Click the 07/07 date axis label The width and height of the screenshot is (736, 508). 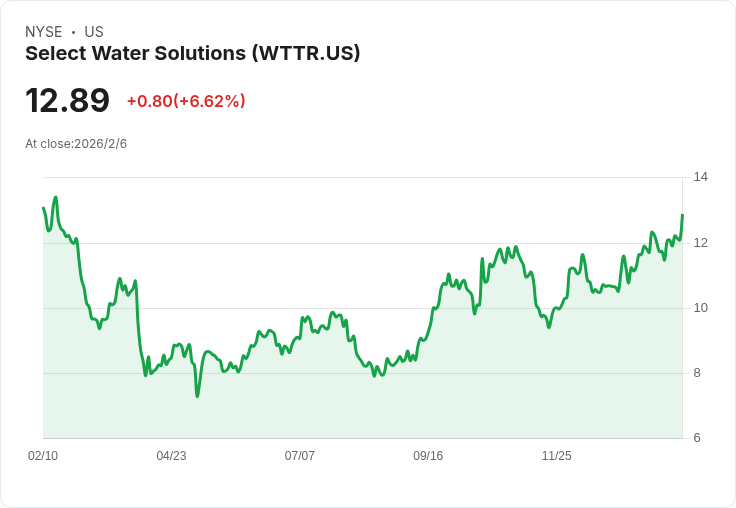[299, 455]
